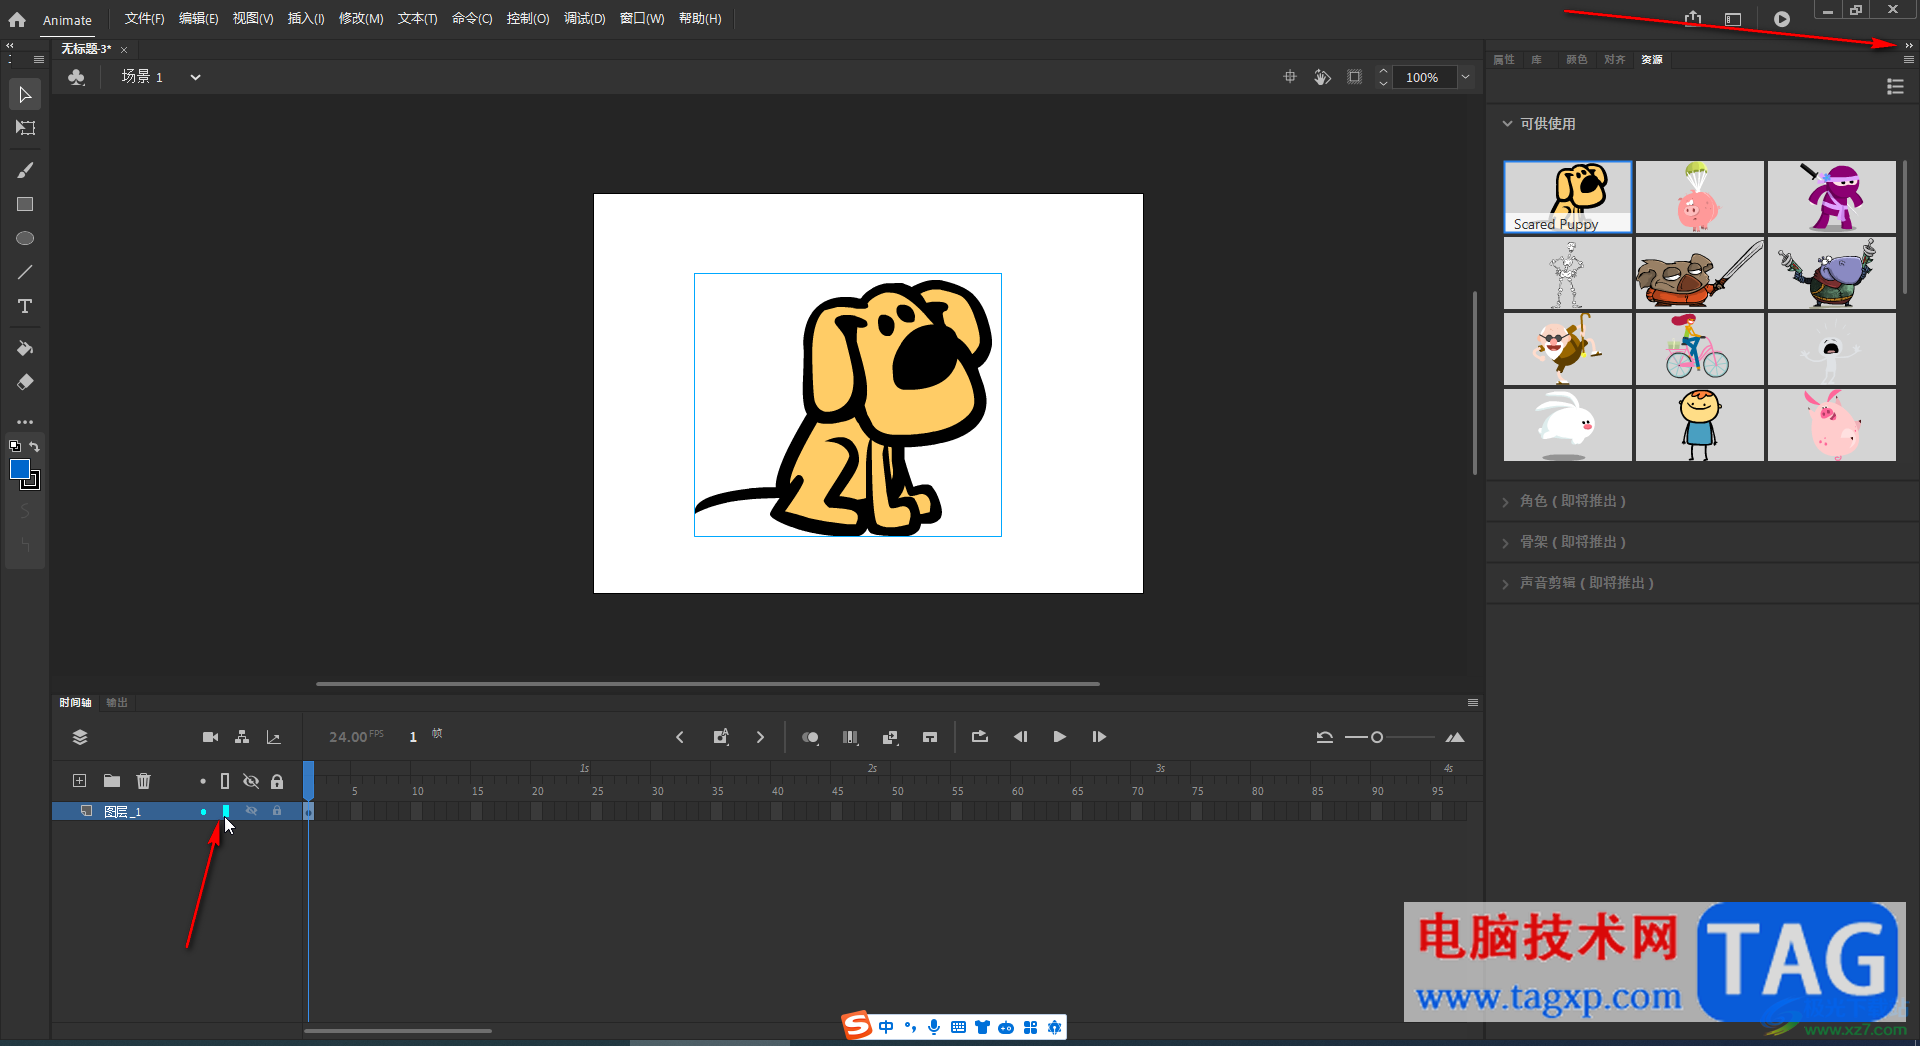Select the Free Transform tool

25,128
